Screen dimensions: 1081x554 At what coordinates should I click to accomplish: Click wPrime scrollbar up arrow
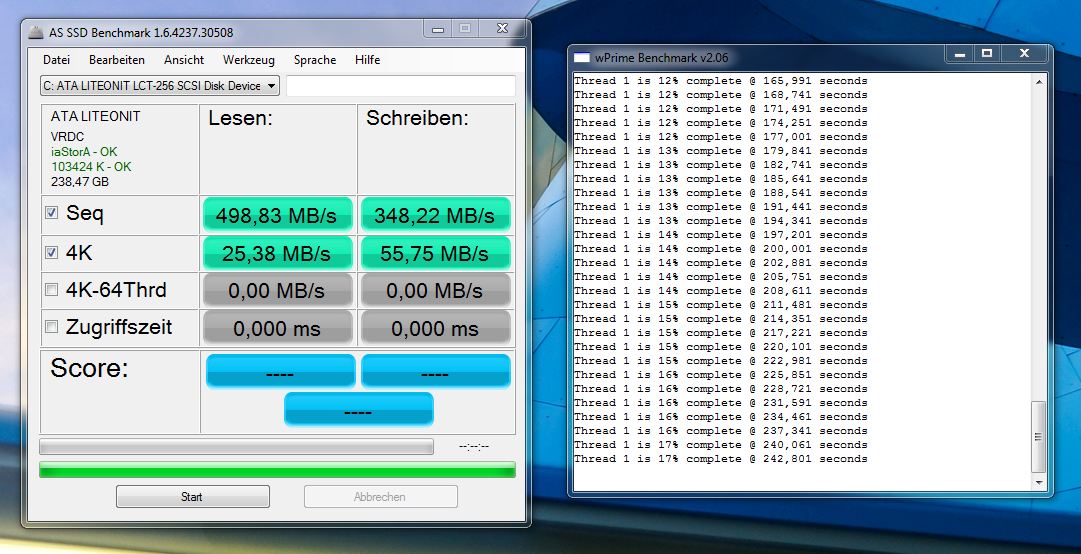point(1039,82)
